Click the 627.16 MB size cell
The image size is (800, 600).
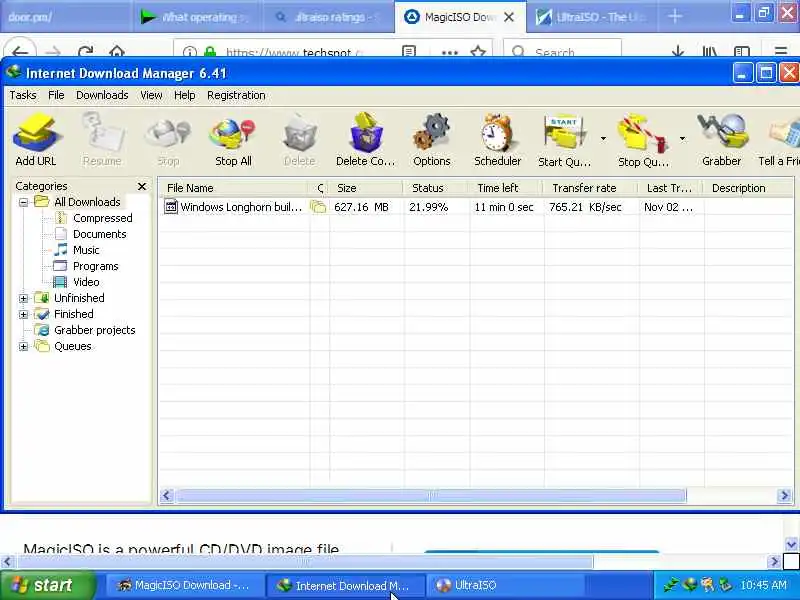tap(361, 207)
